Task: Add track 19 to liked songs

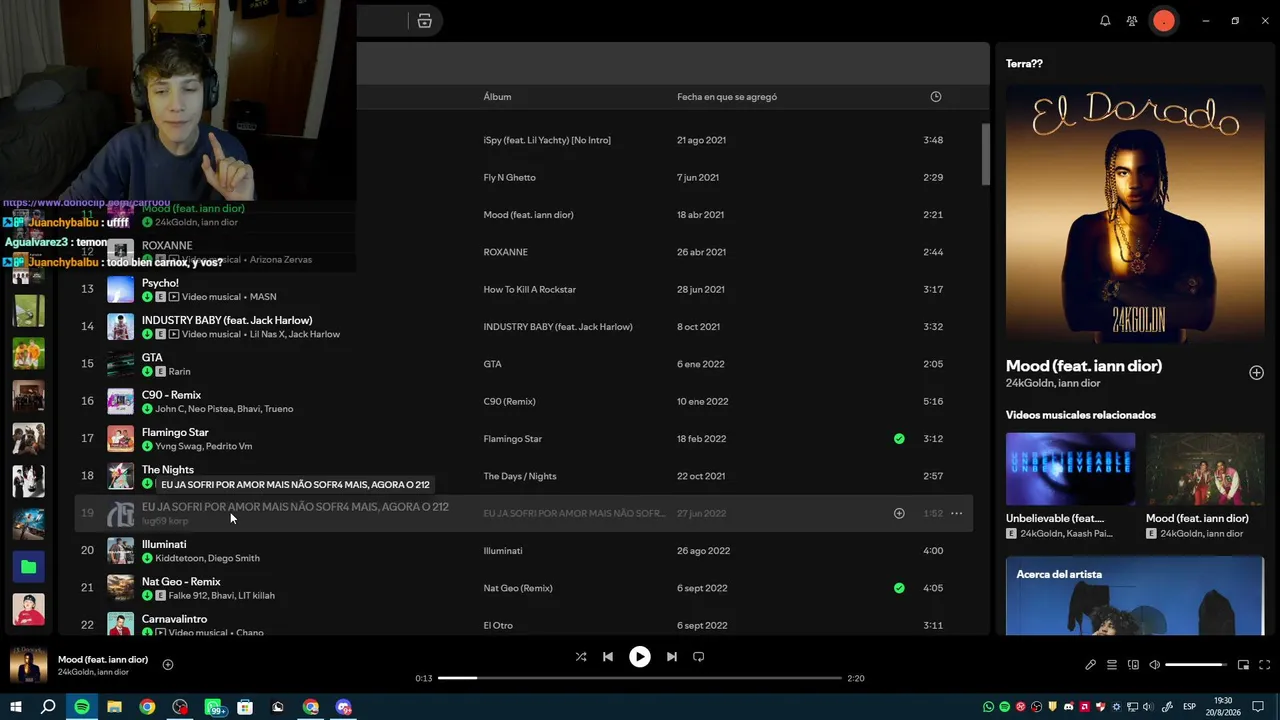Action: (x=899, y=513)
